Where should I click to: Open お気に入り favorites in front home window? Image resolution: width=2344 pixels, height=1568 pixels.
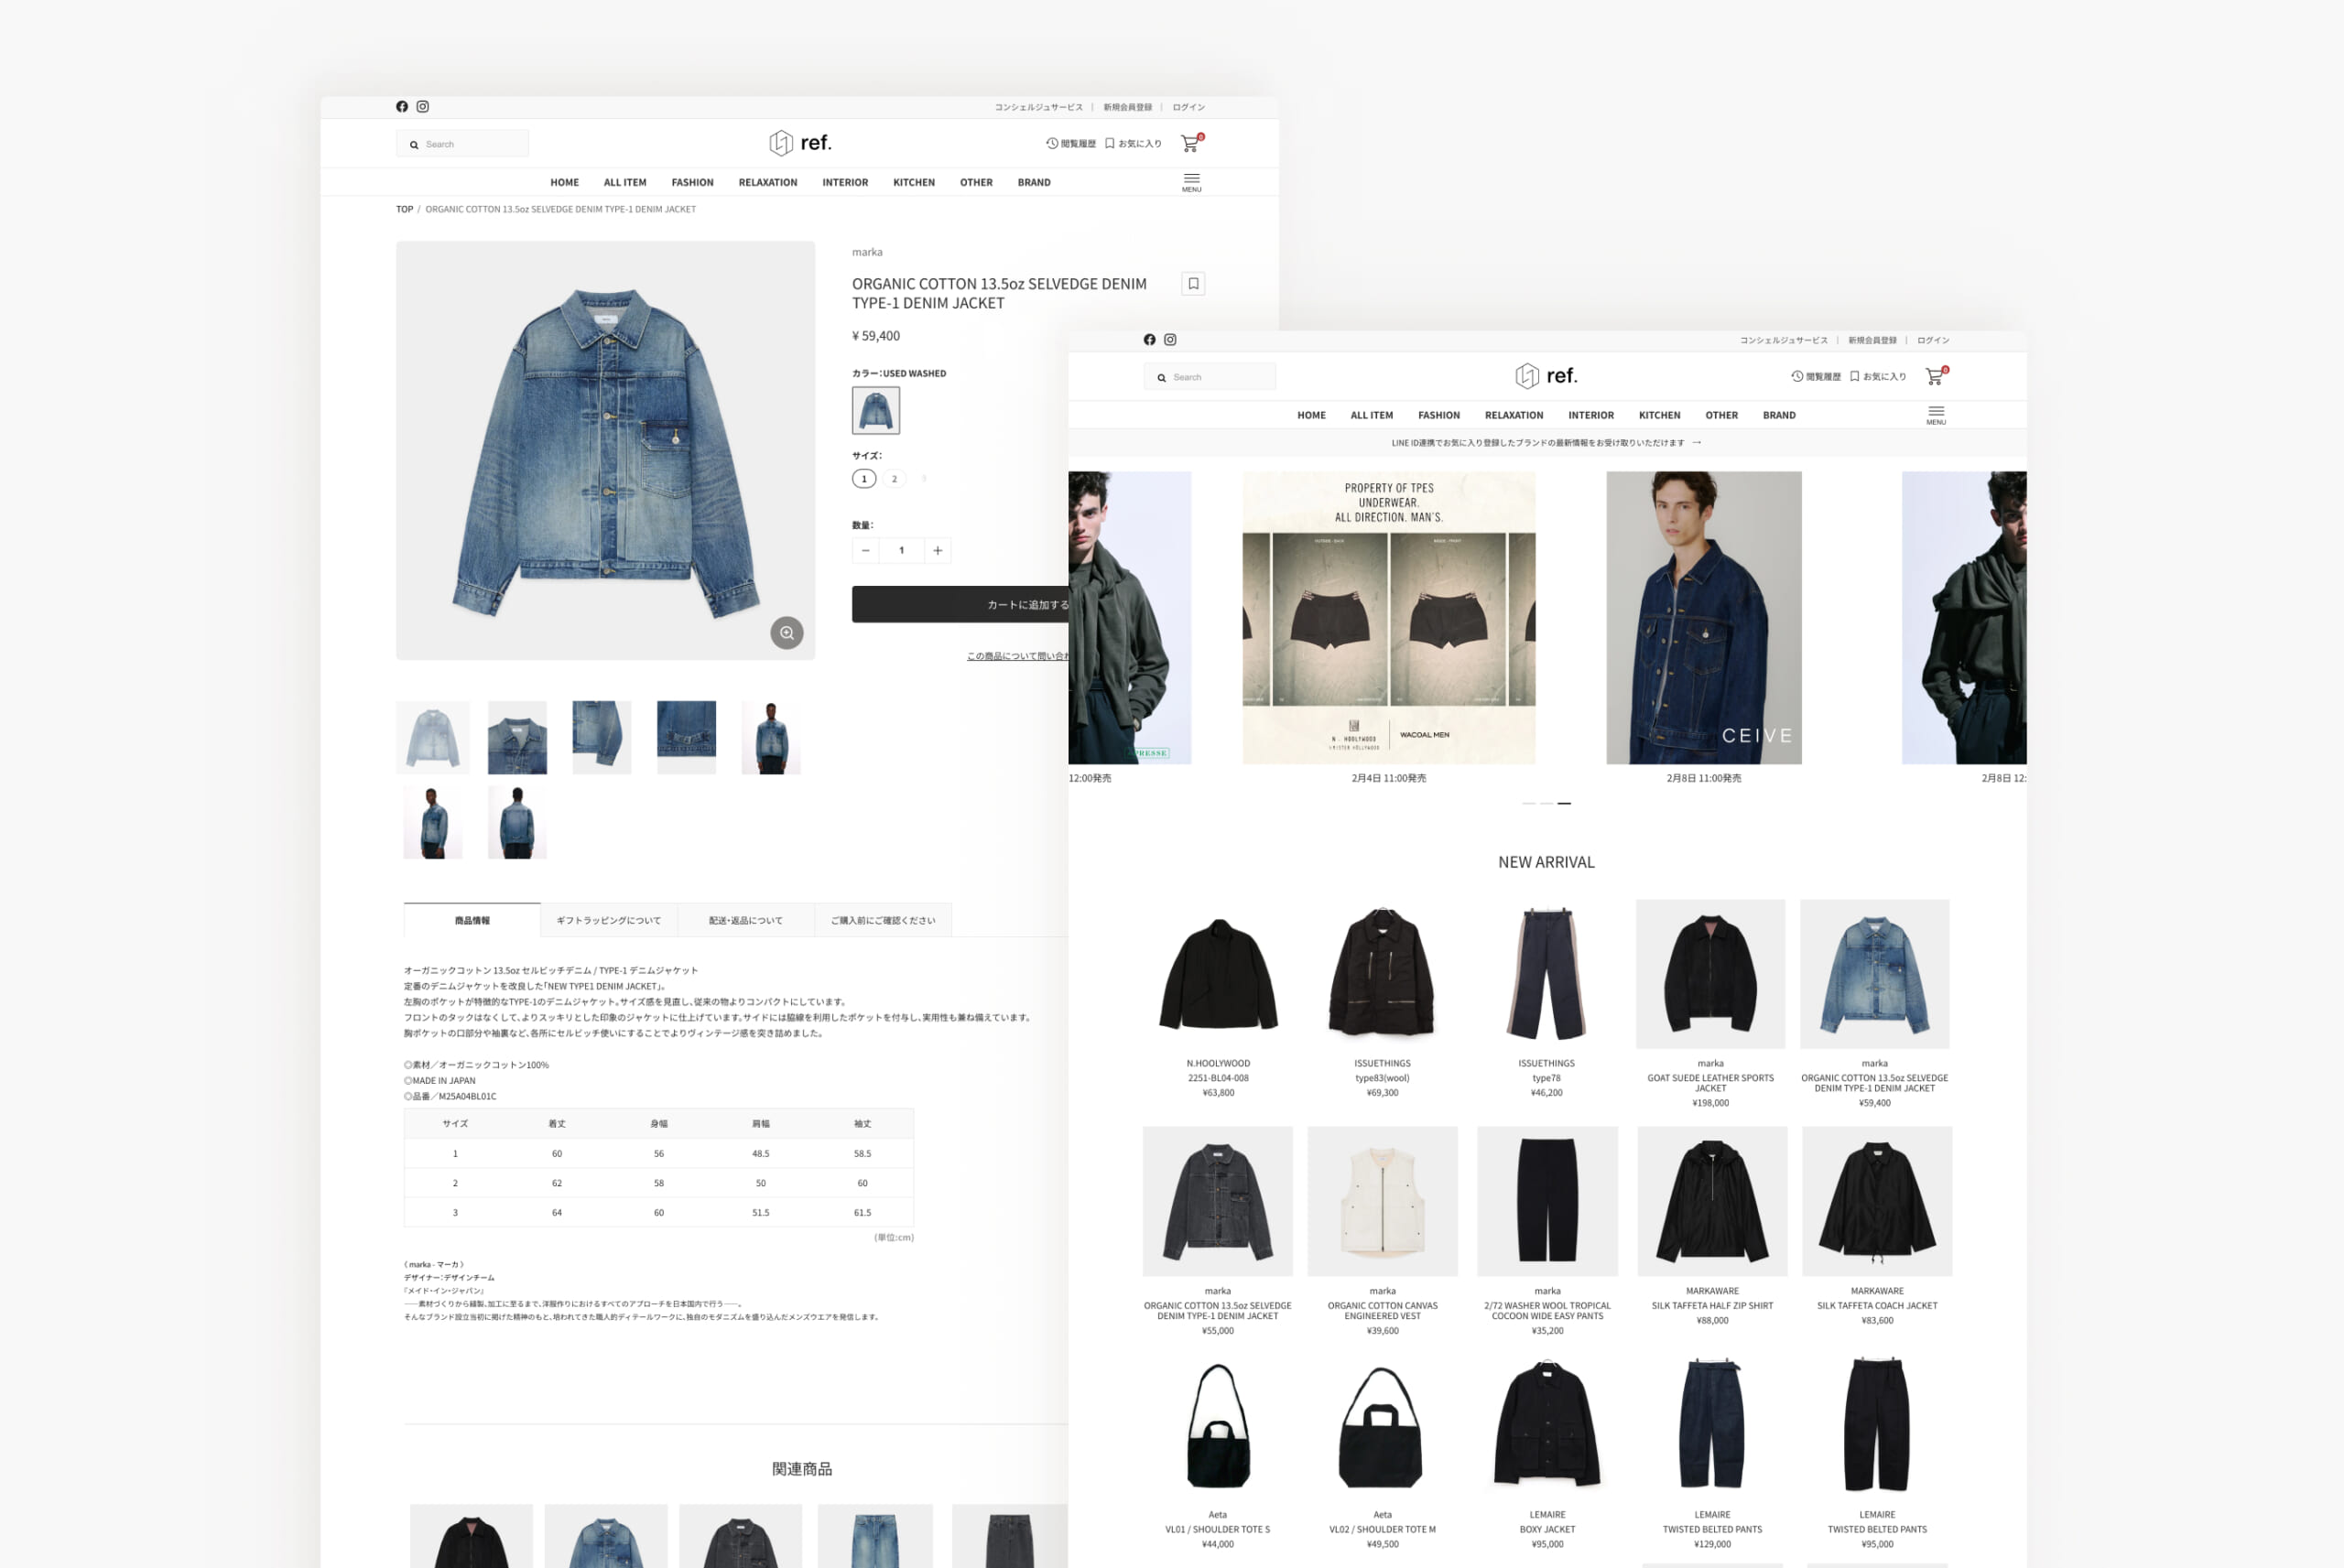1878,377
